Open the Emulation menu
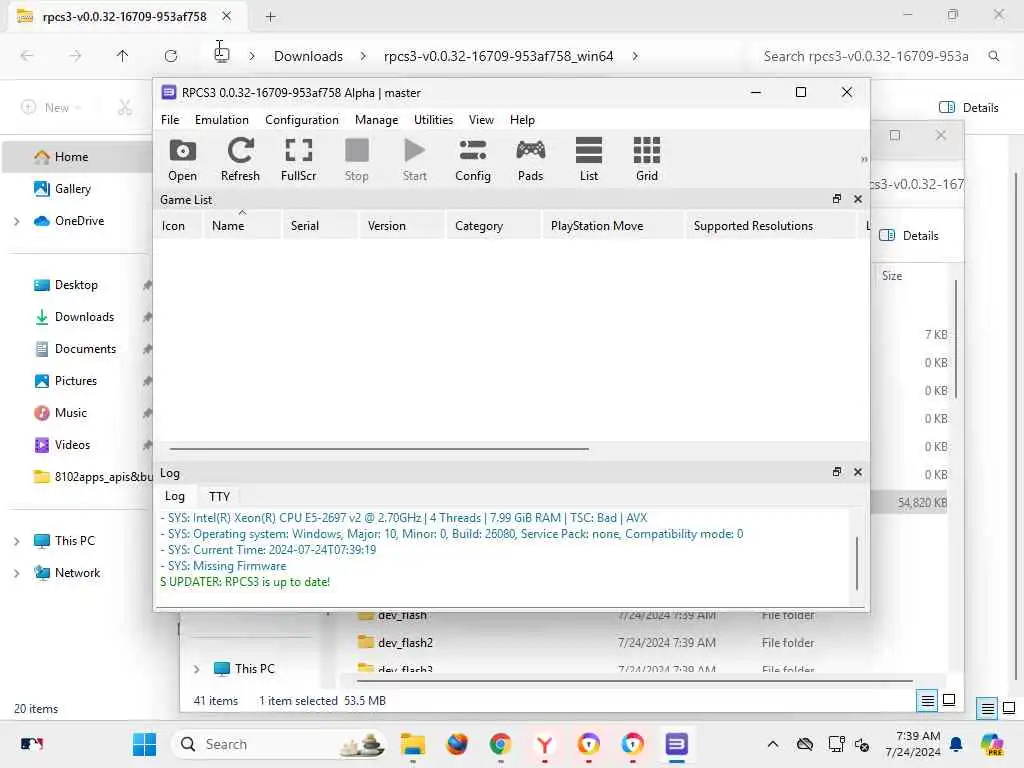Image resolution: width=1024 pixels, height=768 pixels. 221,120
